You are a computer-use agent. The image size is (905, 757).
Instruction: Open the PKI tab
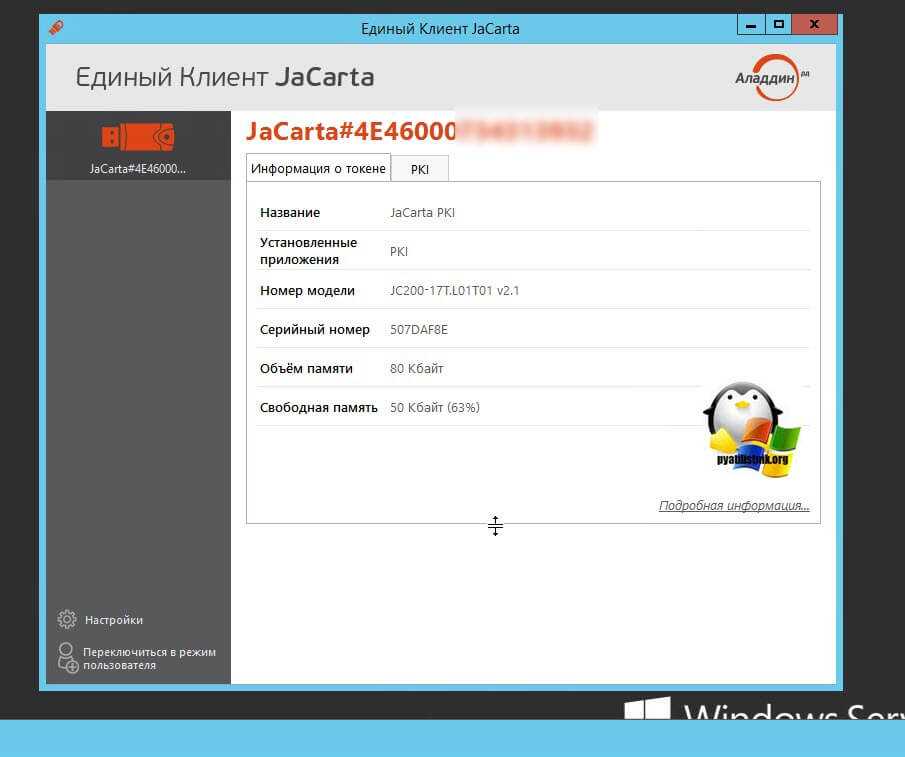click(420, 169)
